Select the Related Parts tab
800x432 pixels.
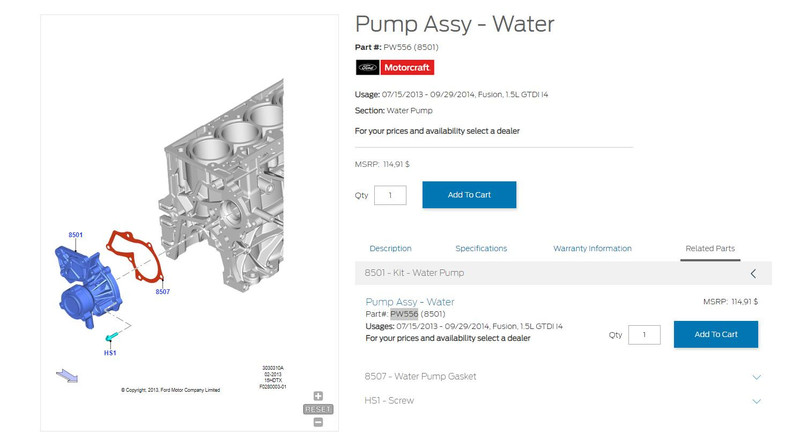click(710, 248)
